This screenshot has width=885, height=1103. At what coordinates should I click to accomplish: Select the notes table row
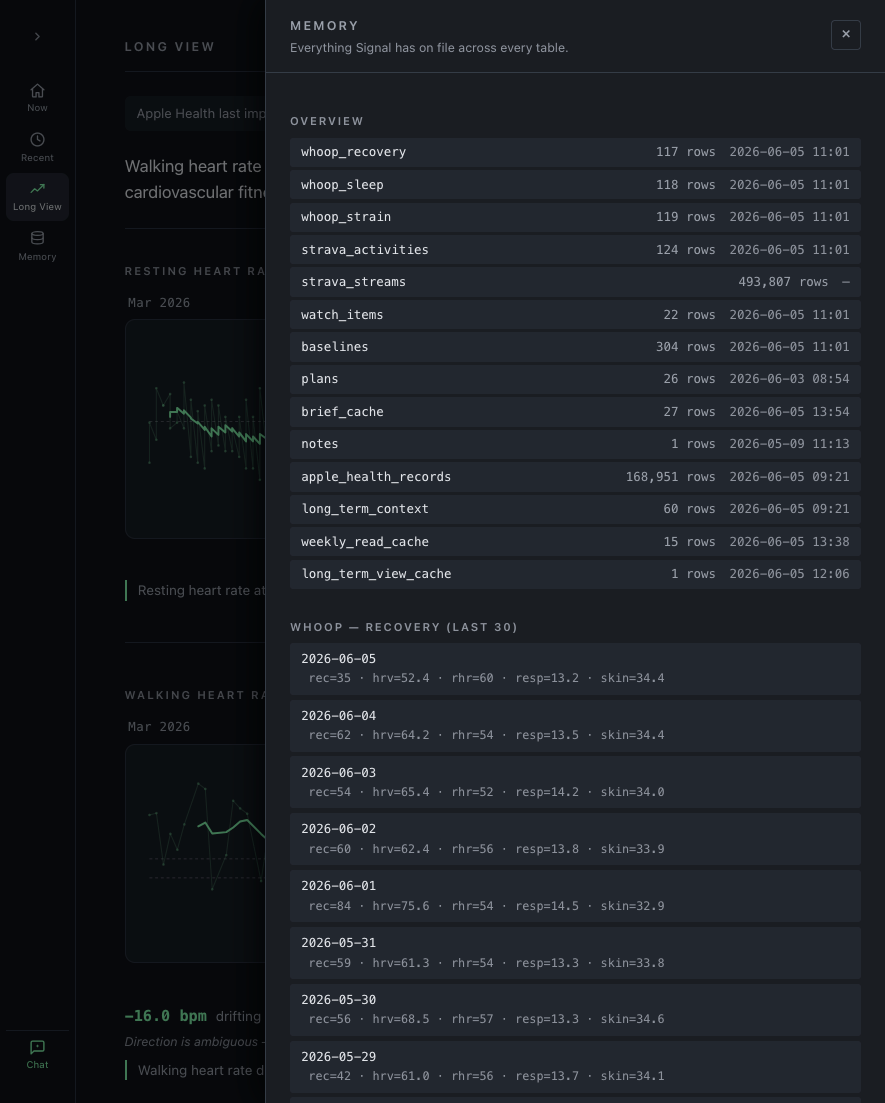[575, 444]
